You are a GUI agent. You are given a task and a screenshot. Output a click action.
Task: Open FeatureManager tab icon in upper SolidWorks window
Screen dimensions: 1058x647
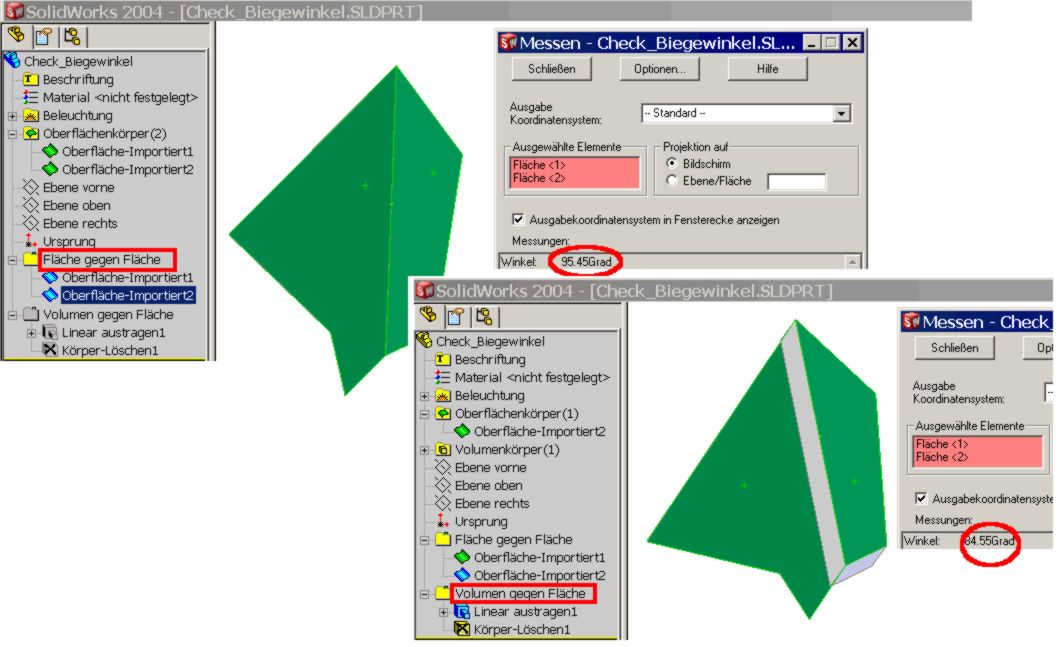[x=16, y=35]
